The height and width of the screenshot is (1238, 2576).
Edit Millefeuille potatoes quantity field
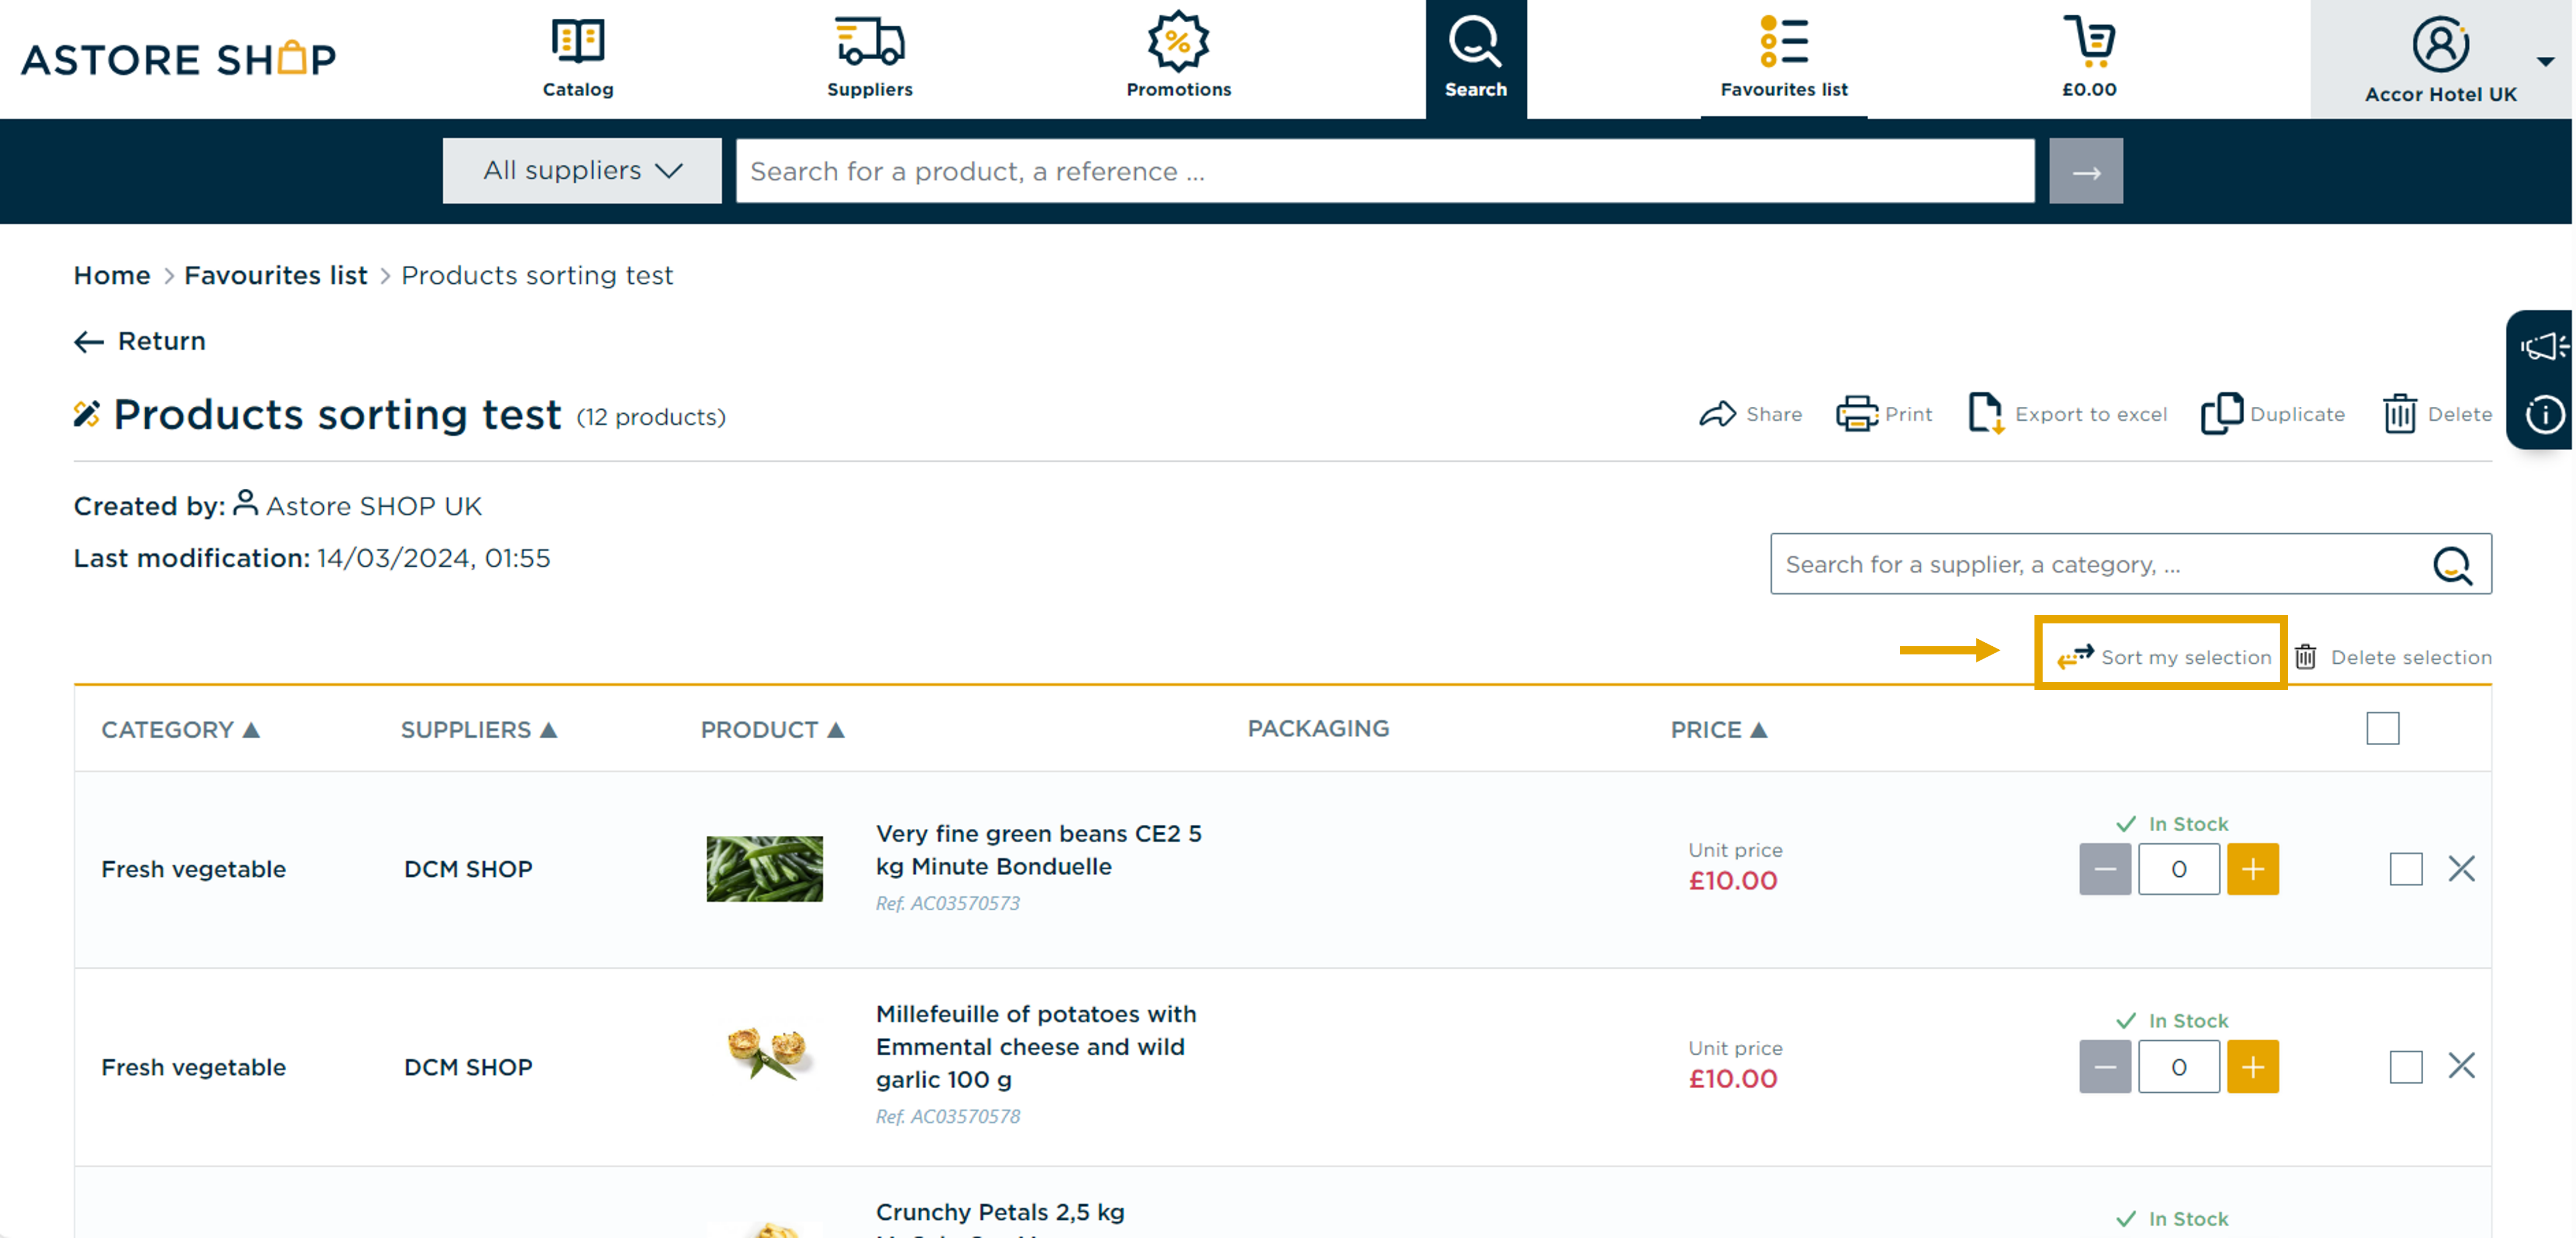tap(2179, 1067)
